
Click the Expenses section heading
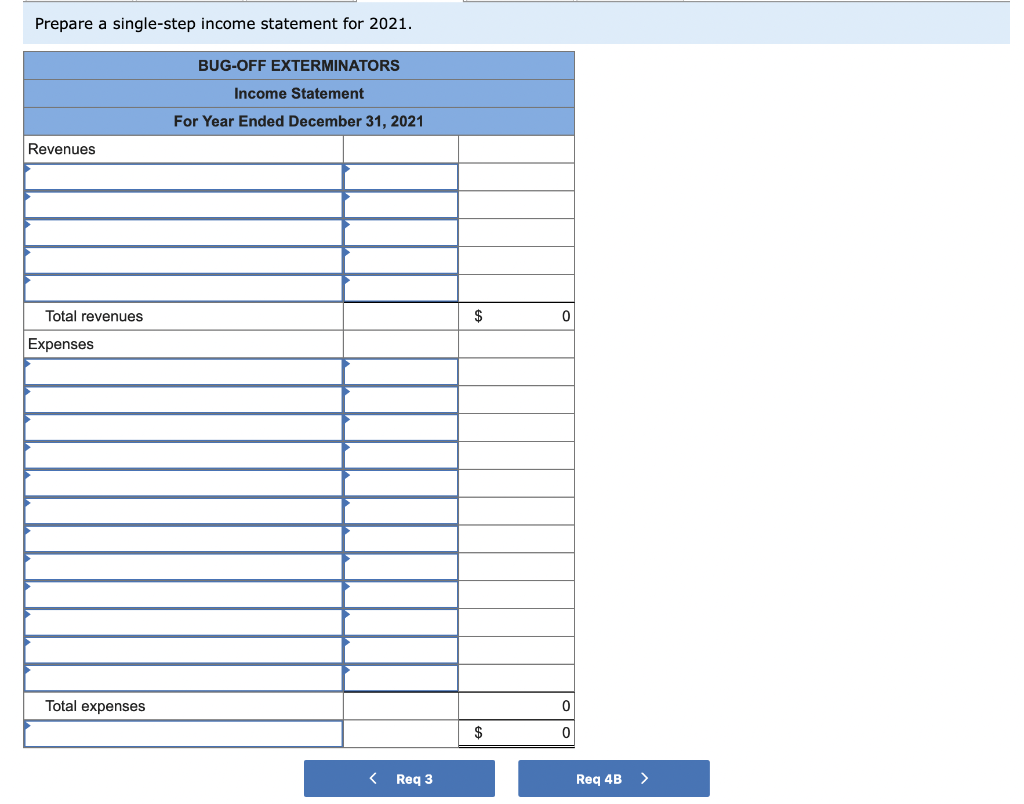61,344
